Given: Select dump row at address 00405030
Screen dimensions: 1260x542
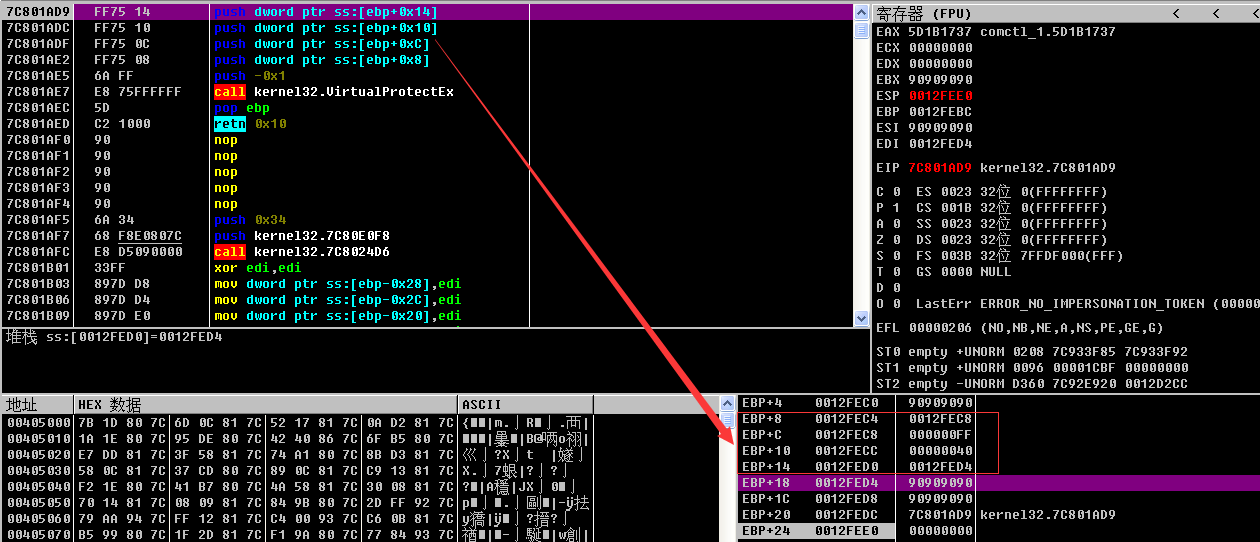Looking at the screenshot, I should pyautogui.click(x=37, y=470).
